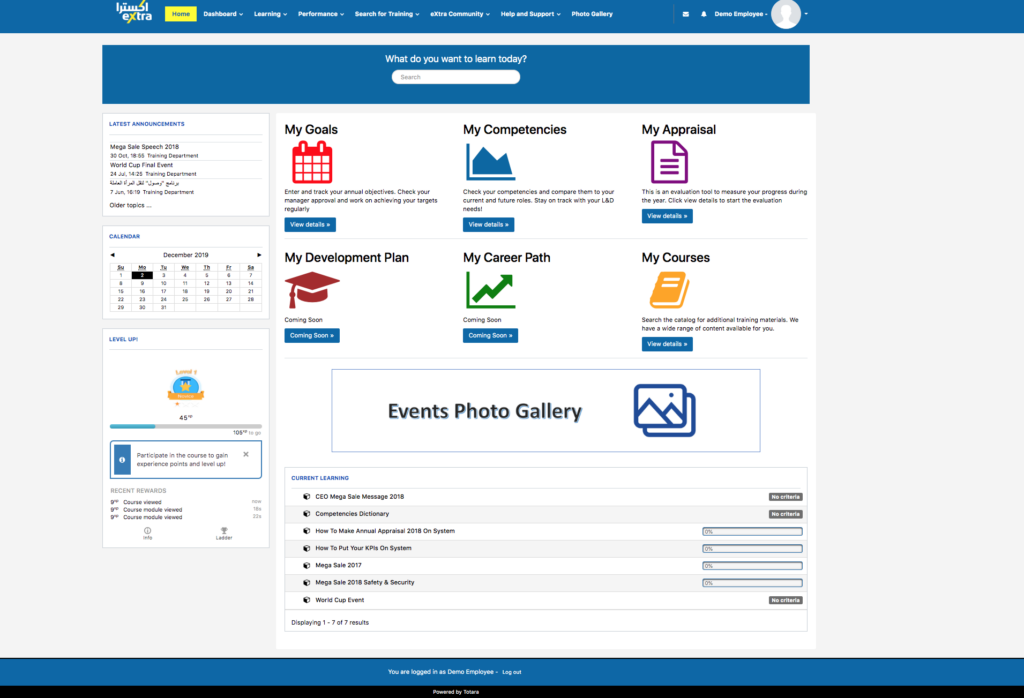Dismiss the level up participation notice

point(246,454)
